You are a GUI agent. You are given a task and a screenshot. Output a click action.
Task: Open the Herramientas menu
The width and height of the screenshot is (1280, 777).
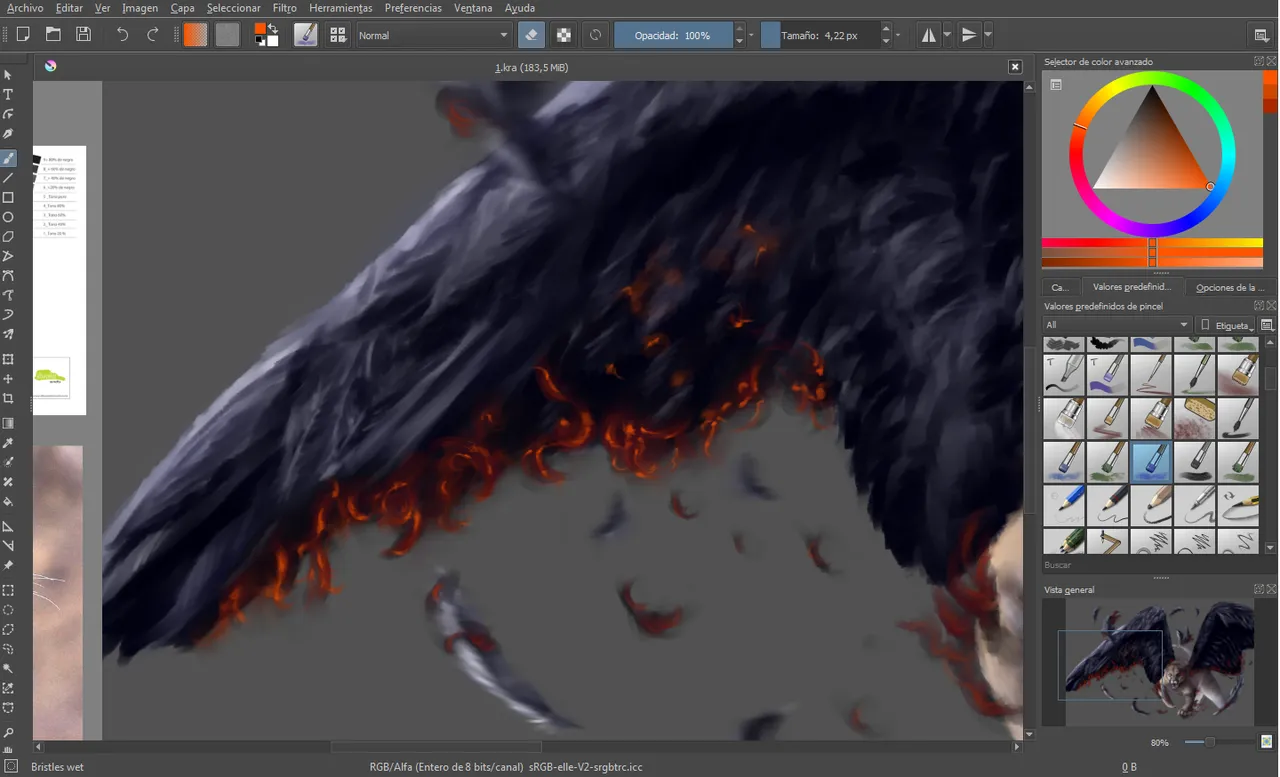(x=340, y=8)
